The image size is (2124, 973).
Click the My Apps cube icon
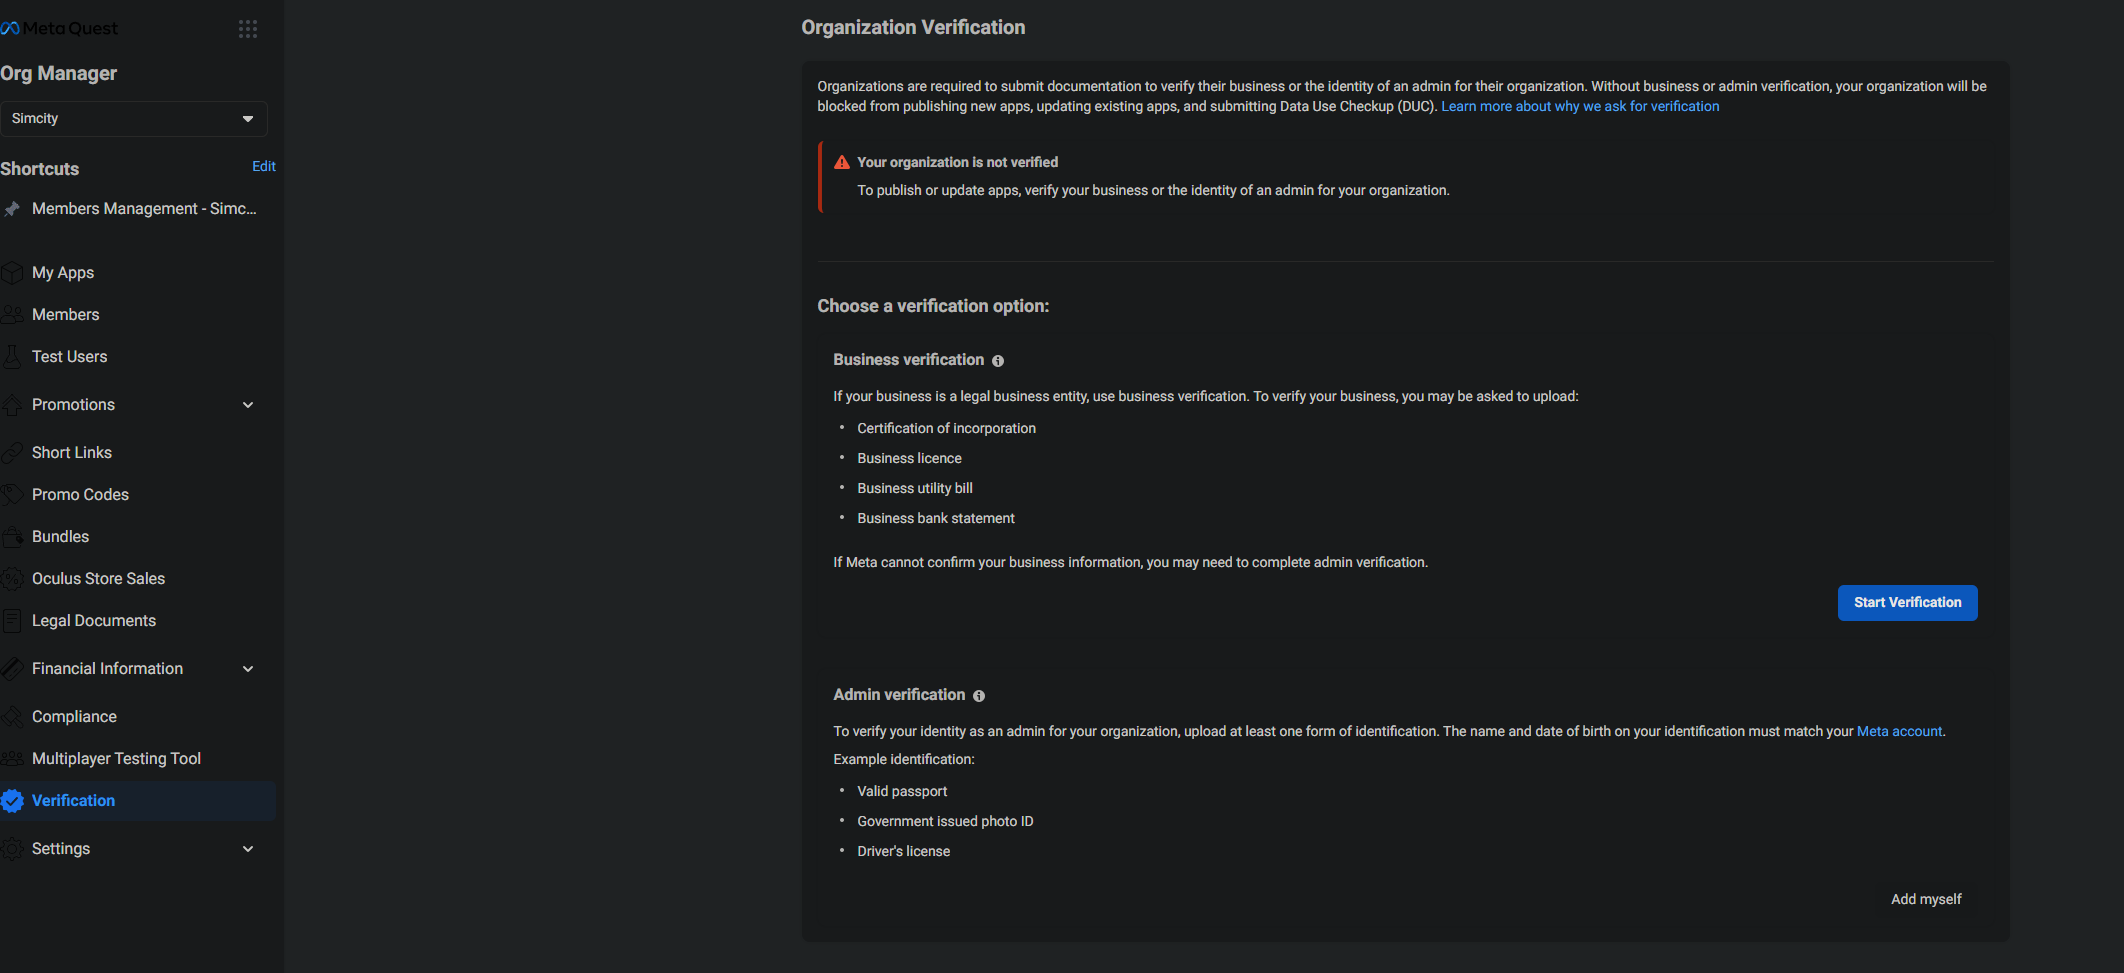click(x=12, y=273)
